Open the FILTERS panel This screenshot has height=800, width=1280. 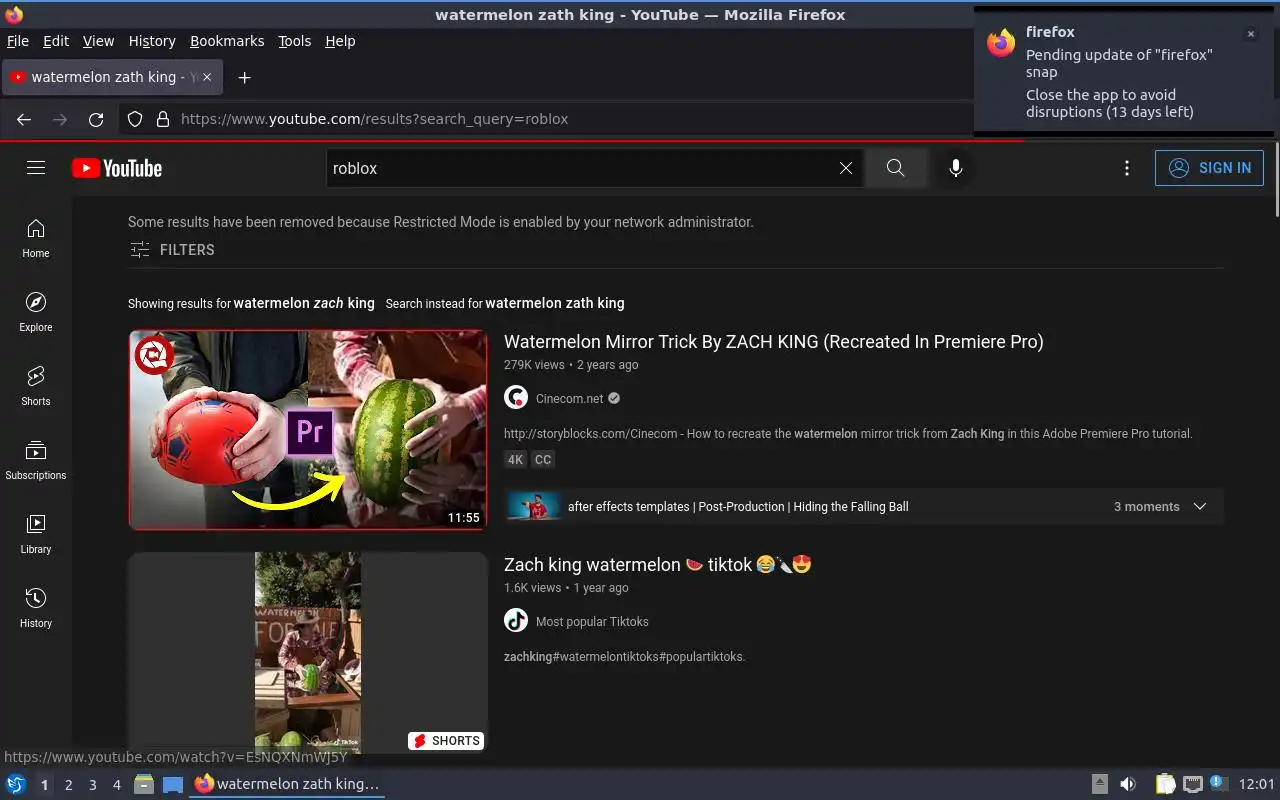pyautogui.click(x=172, y=250)
